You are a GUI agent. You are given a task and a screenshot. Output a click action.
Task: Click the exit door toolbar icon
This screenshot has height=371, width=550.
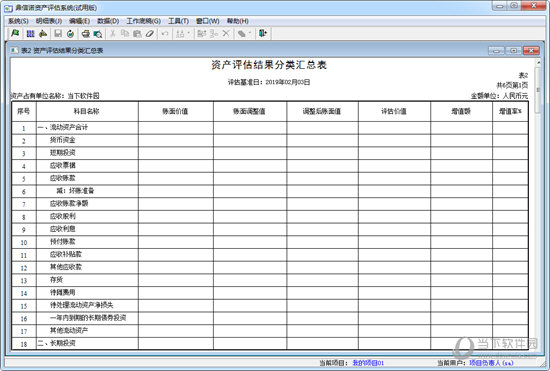263,34
